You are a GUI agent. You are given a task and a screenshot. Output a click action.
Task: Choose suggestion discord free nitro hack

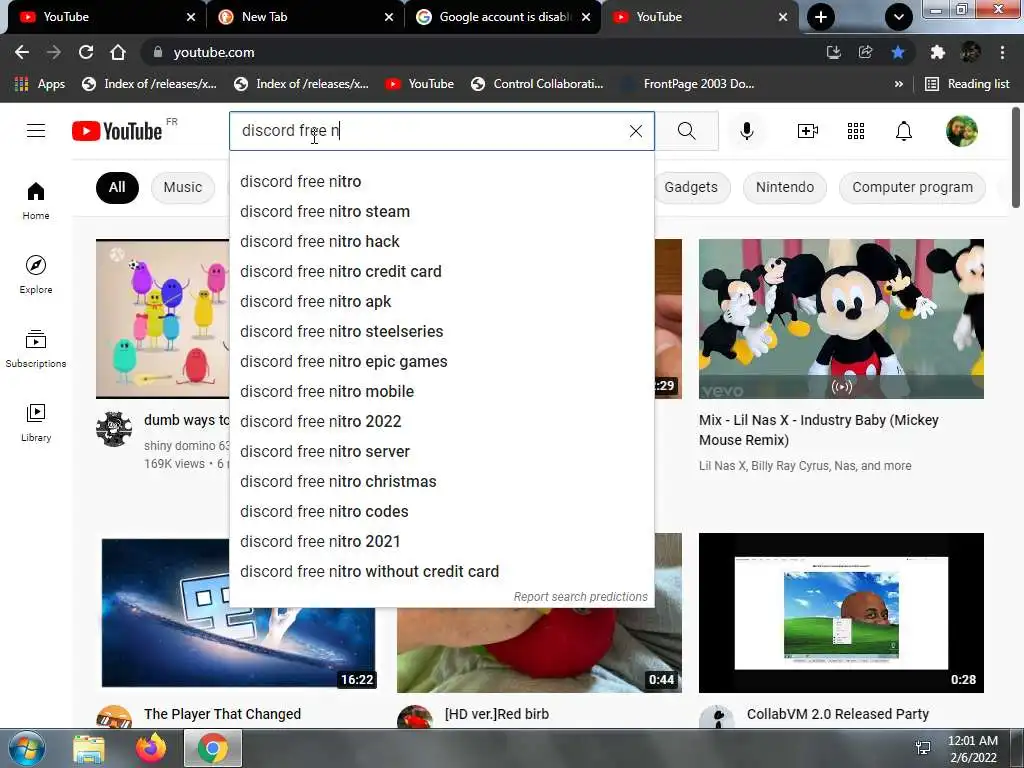[x=442, y=242]
